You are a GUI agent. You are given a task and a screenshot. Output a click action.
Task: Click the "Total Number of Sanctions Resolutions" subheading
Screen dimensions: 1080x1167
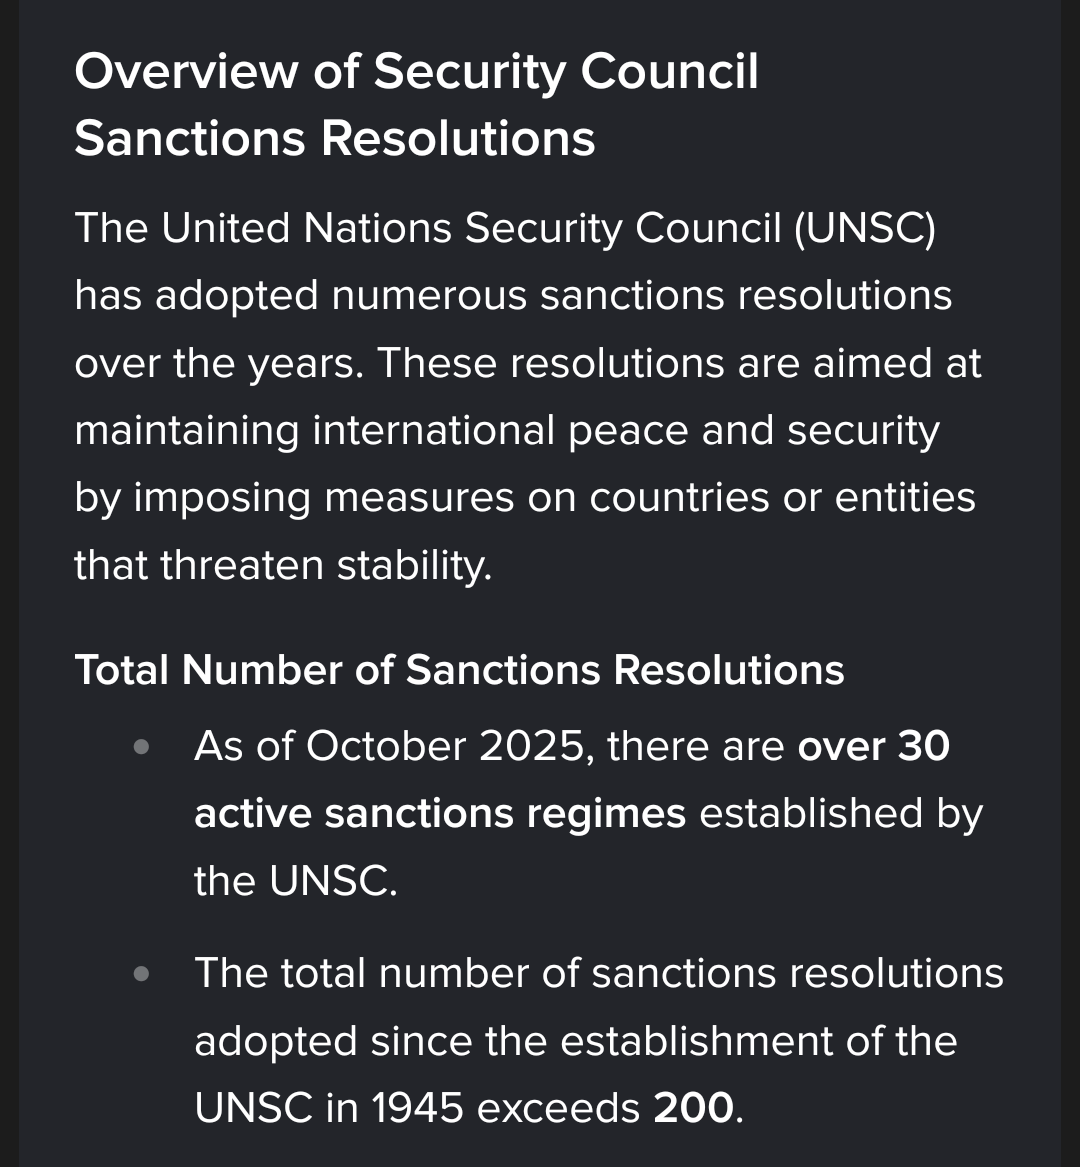pyautogui.click(x=459, y=670)
